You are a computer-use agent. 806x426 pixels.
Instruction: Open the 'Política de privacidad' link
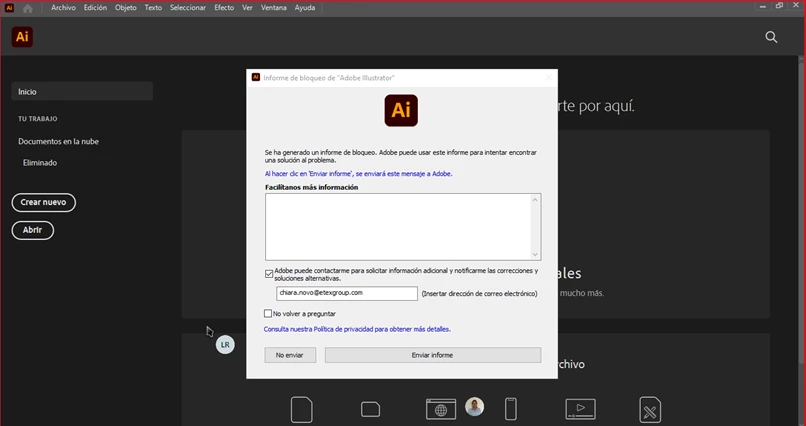(x=357, y=329)
